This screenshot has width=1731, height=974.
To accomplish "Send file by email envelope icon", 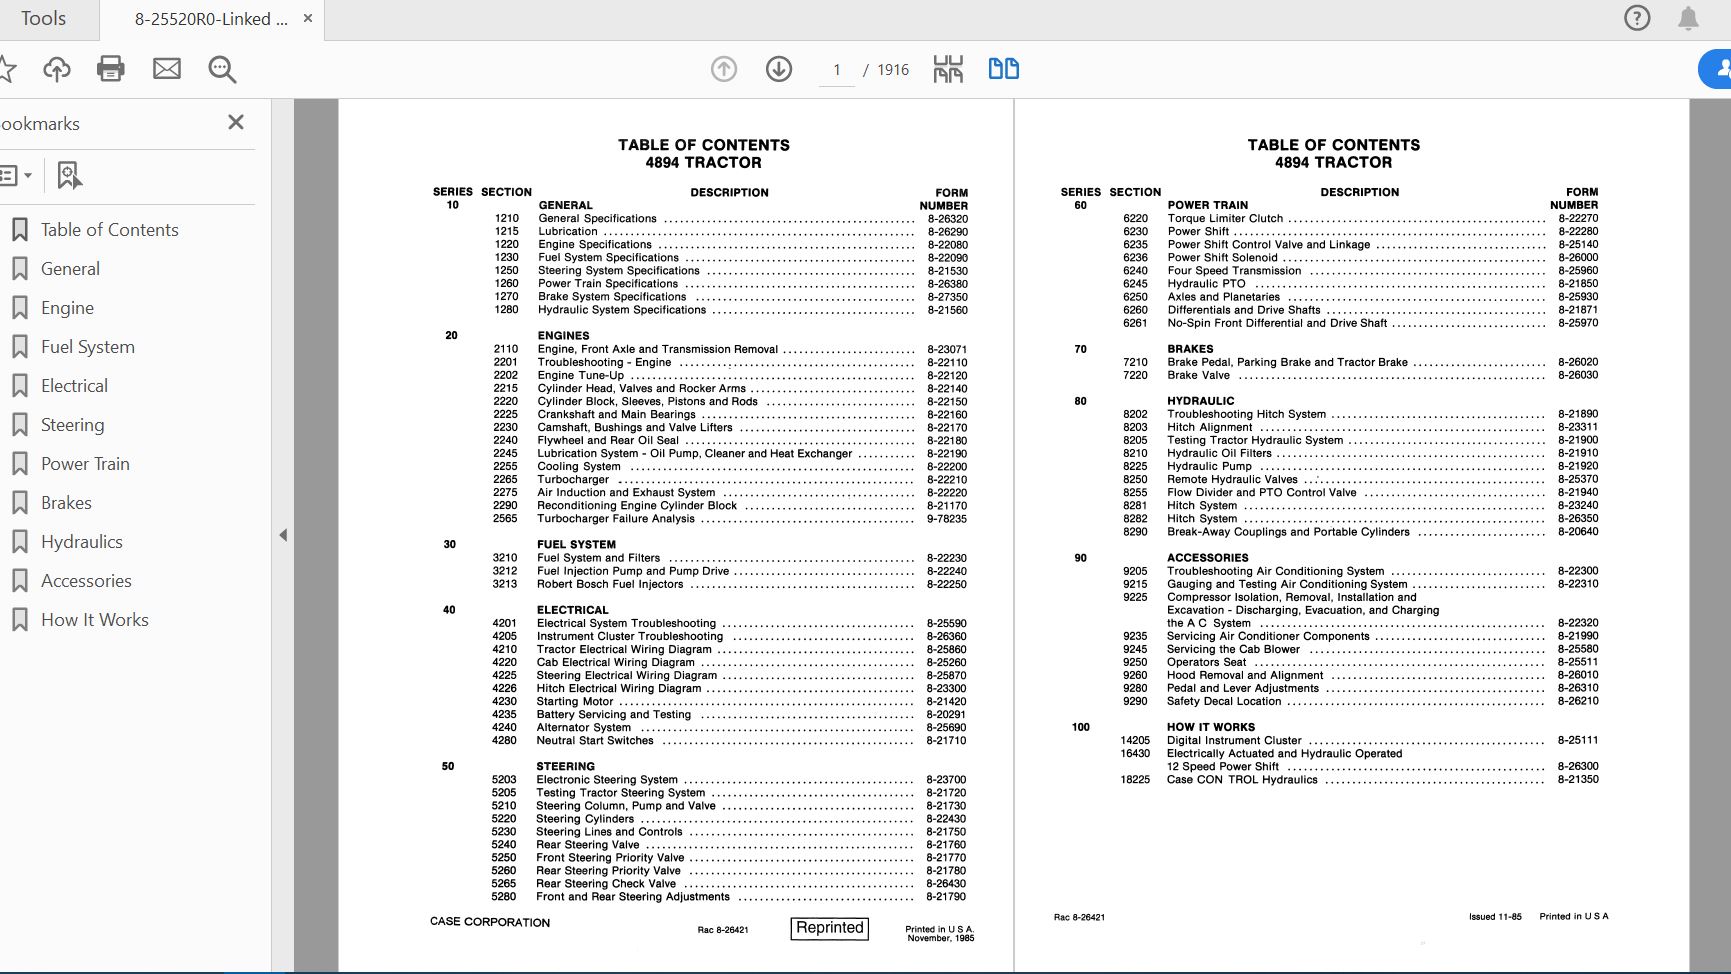I will [167, 69].
